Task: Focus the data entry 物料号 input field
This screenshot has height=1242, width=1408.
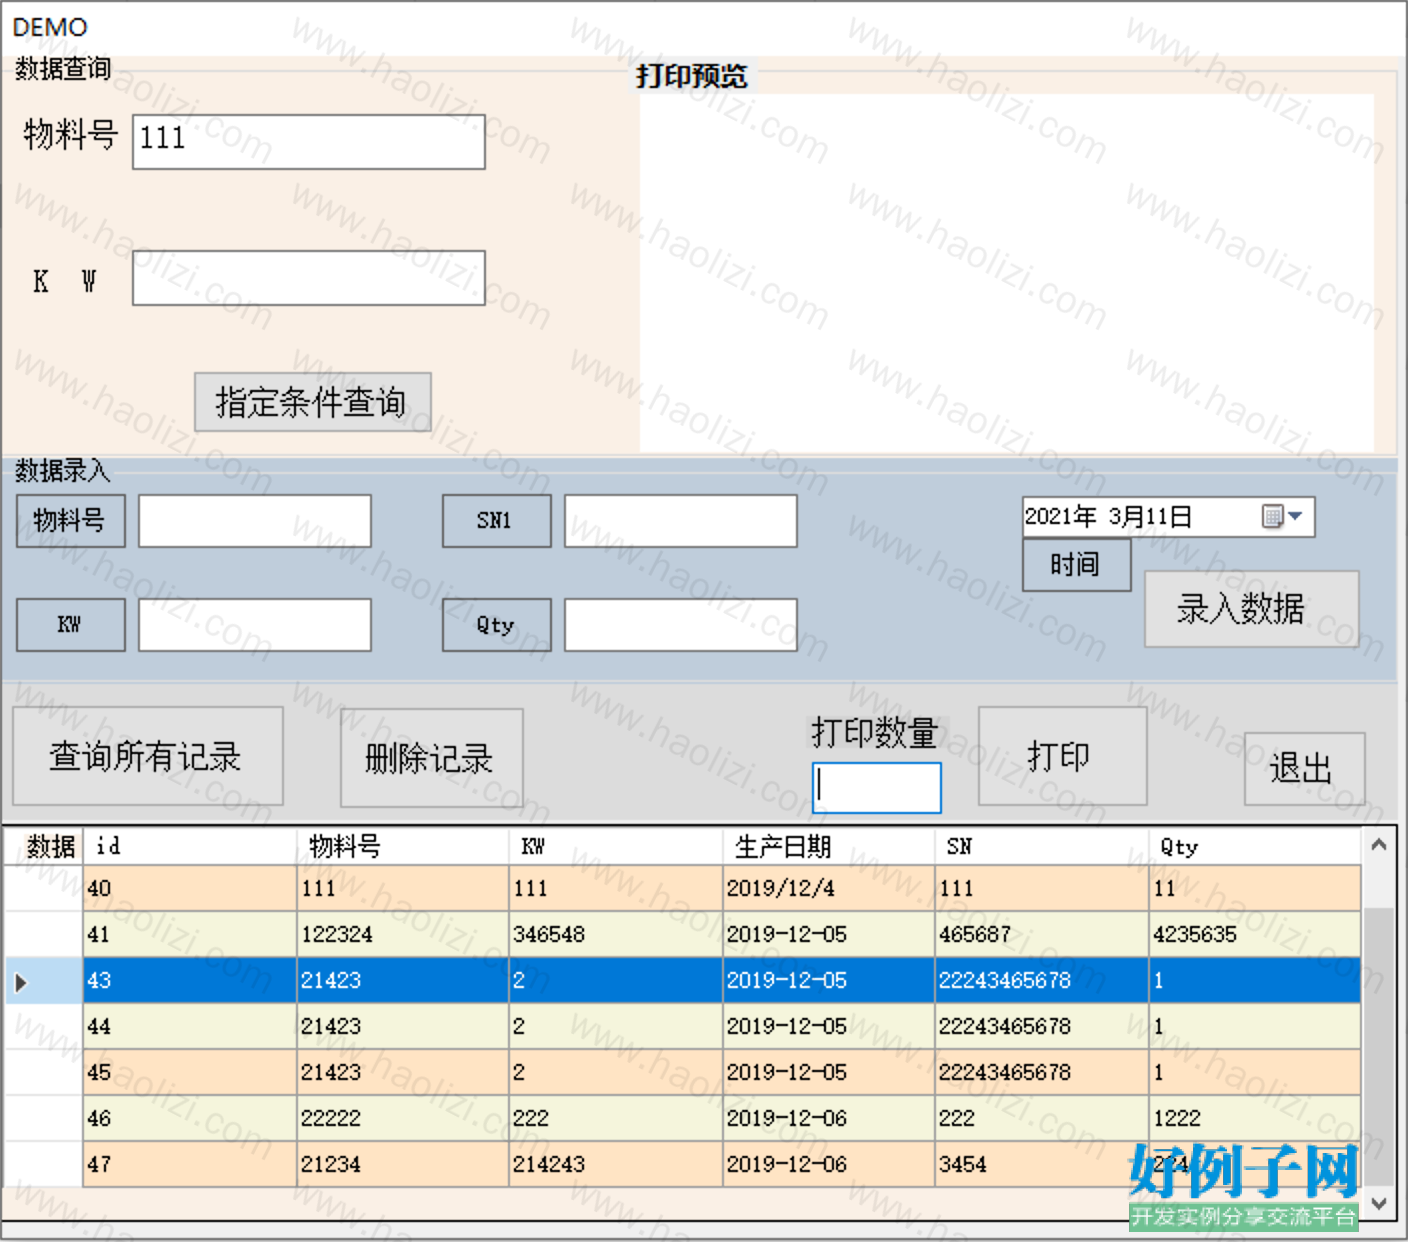Action: point(254,520)
